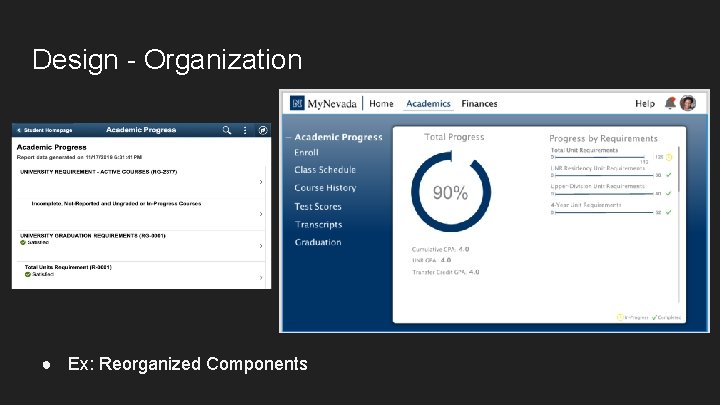
Task: Click the yellow in-progress clock icon
Action: [669, 157]
